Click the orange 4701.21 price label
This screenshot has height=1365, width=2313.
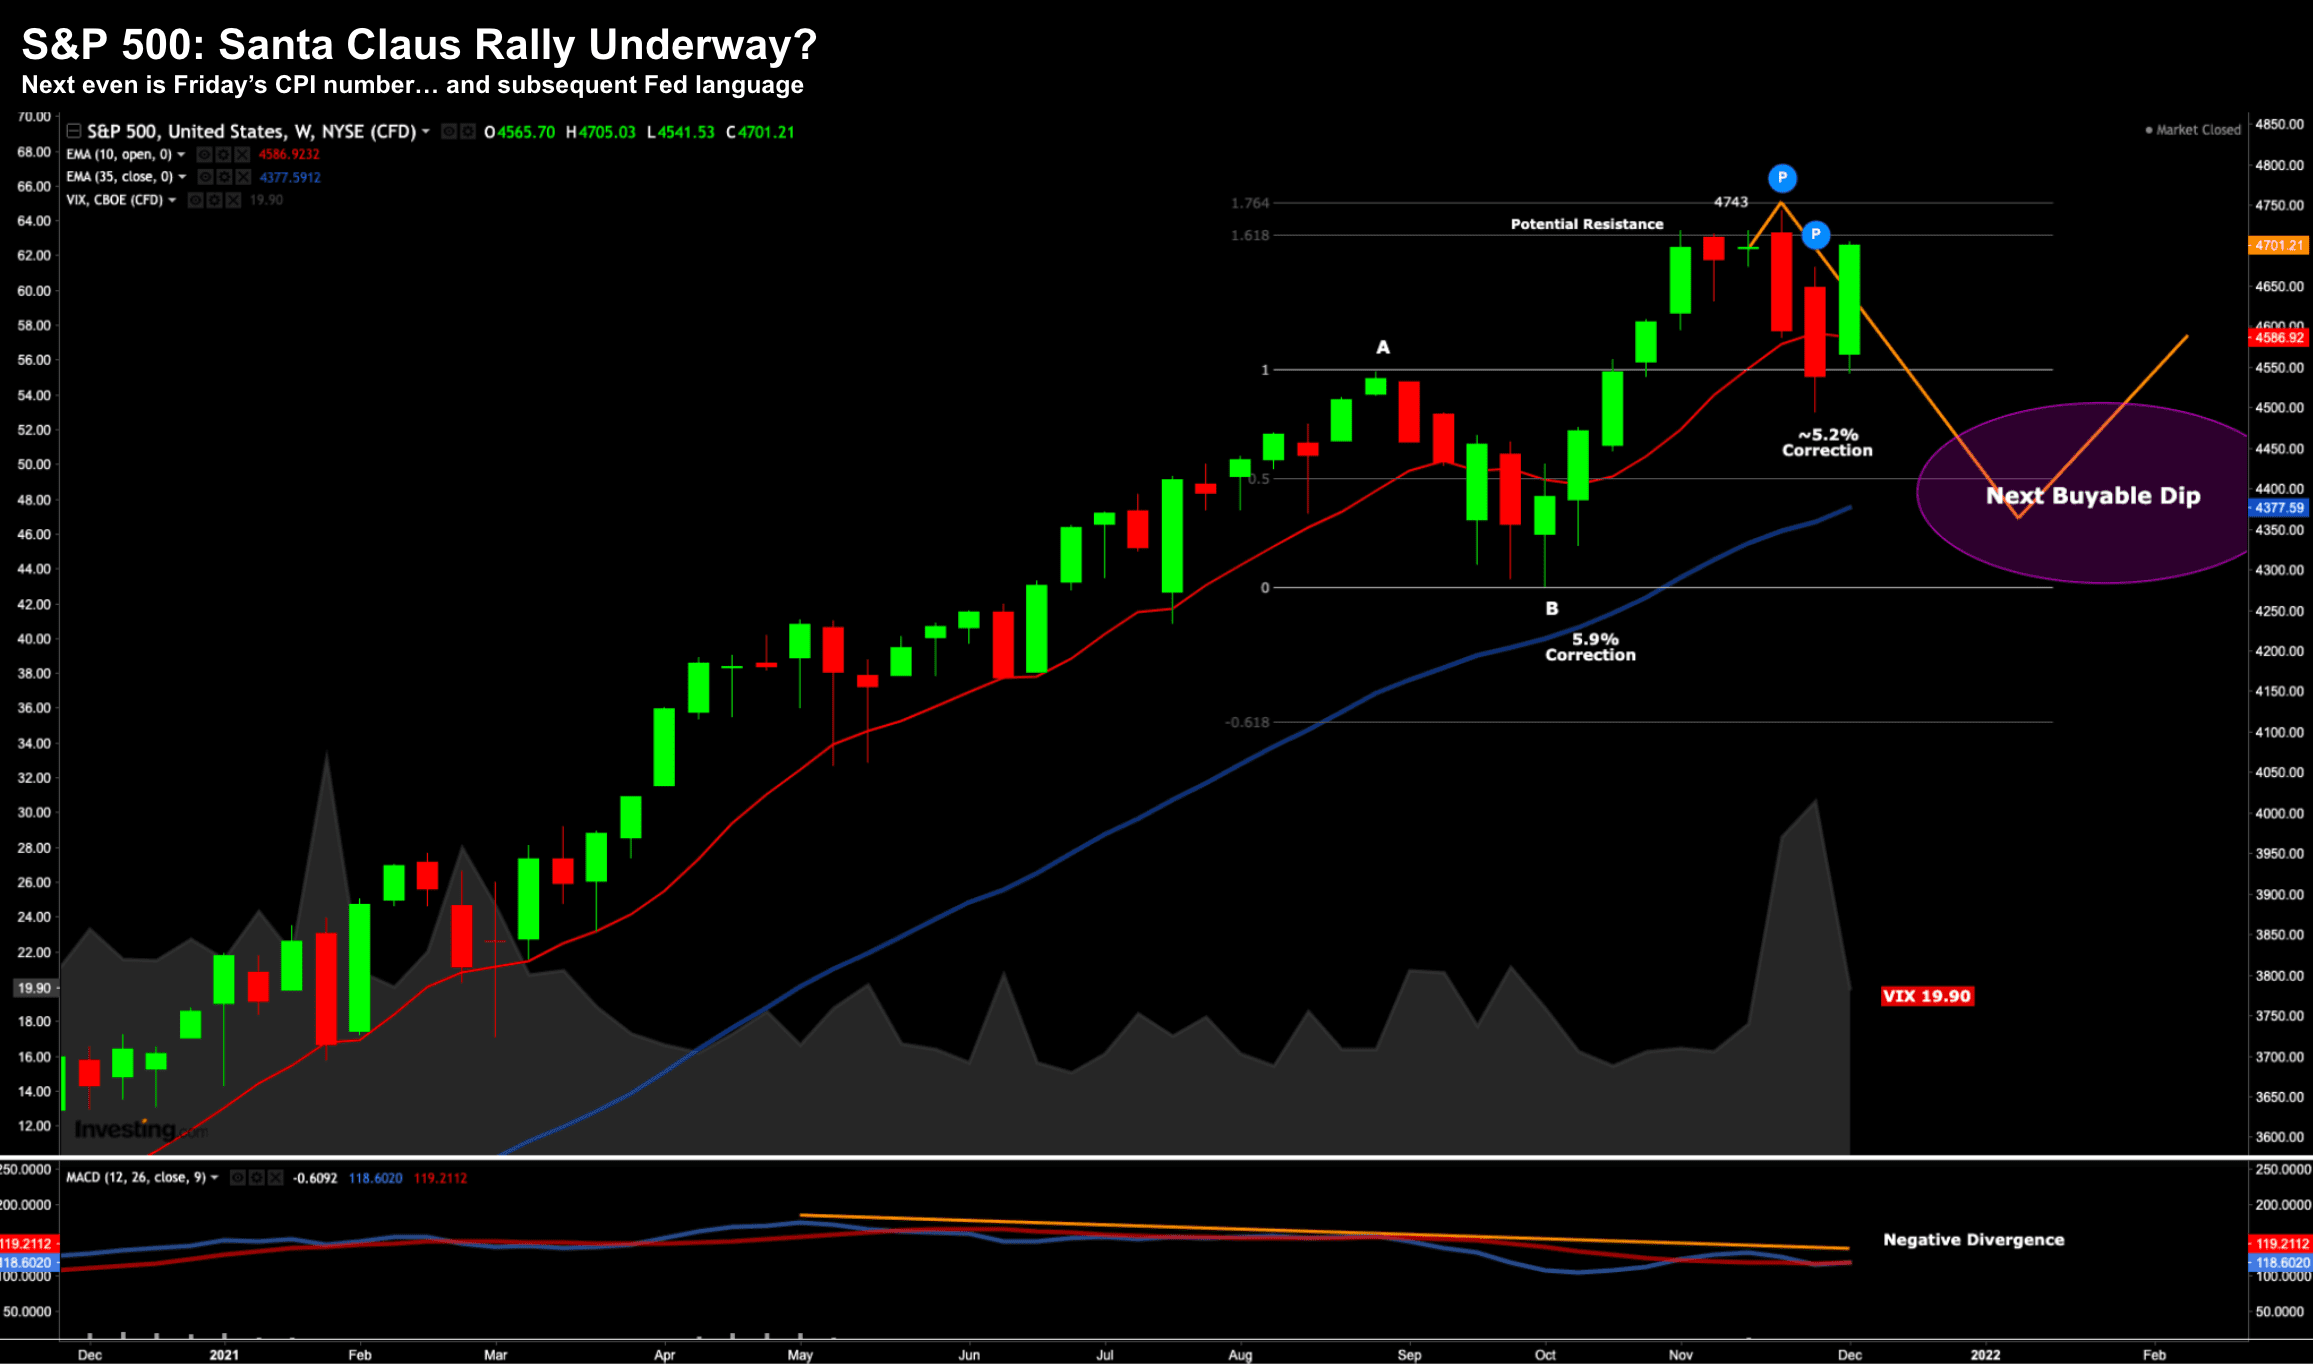(2279, 245)
